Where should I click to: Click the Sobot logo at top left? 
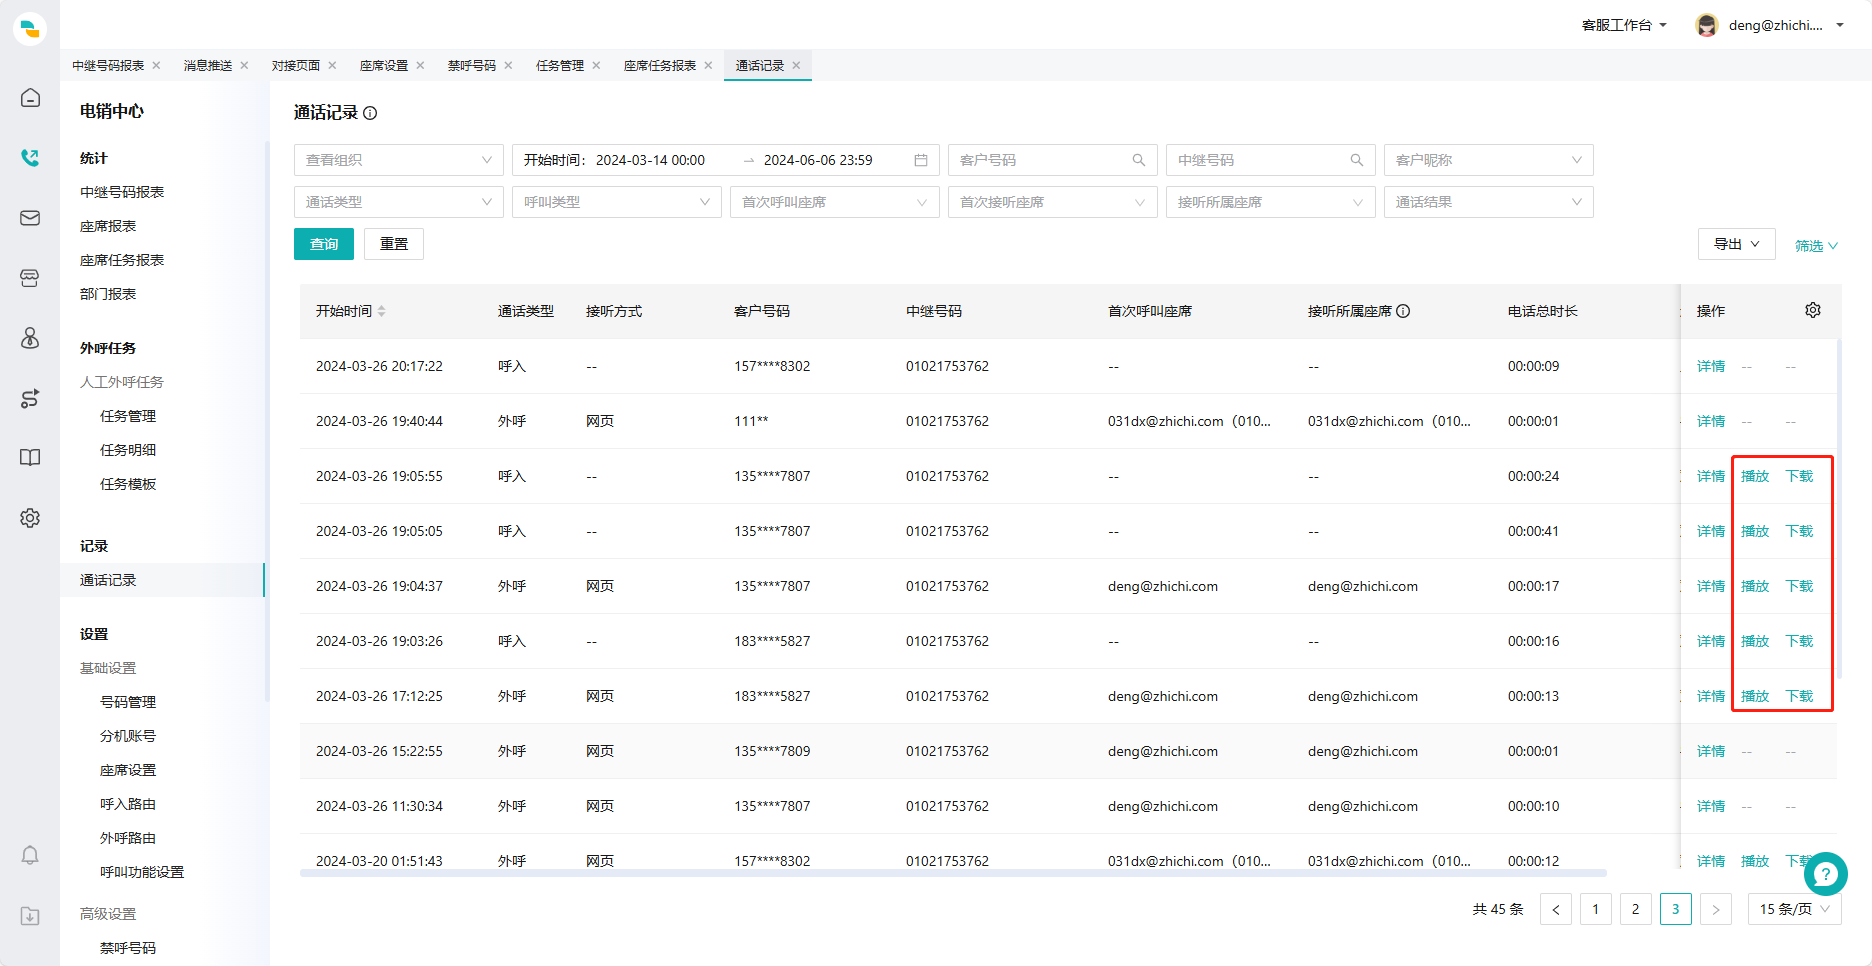tap(30, 29)
